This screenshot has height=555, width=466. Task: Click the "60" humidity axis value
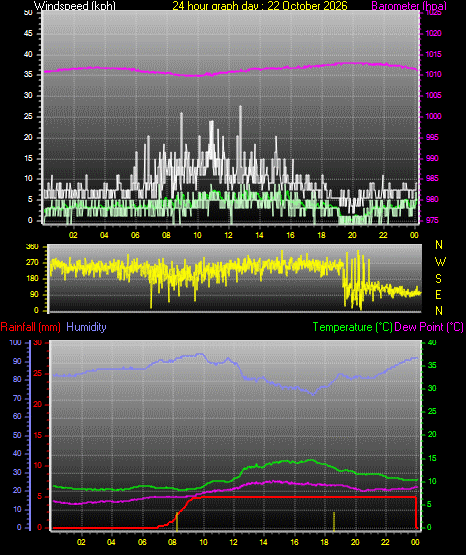point(17,417)
